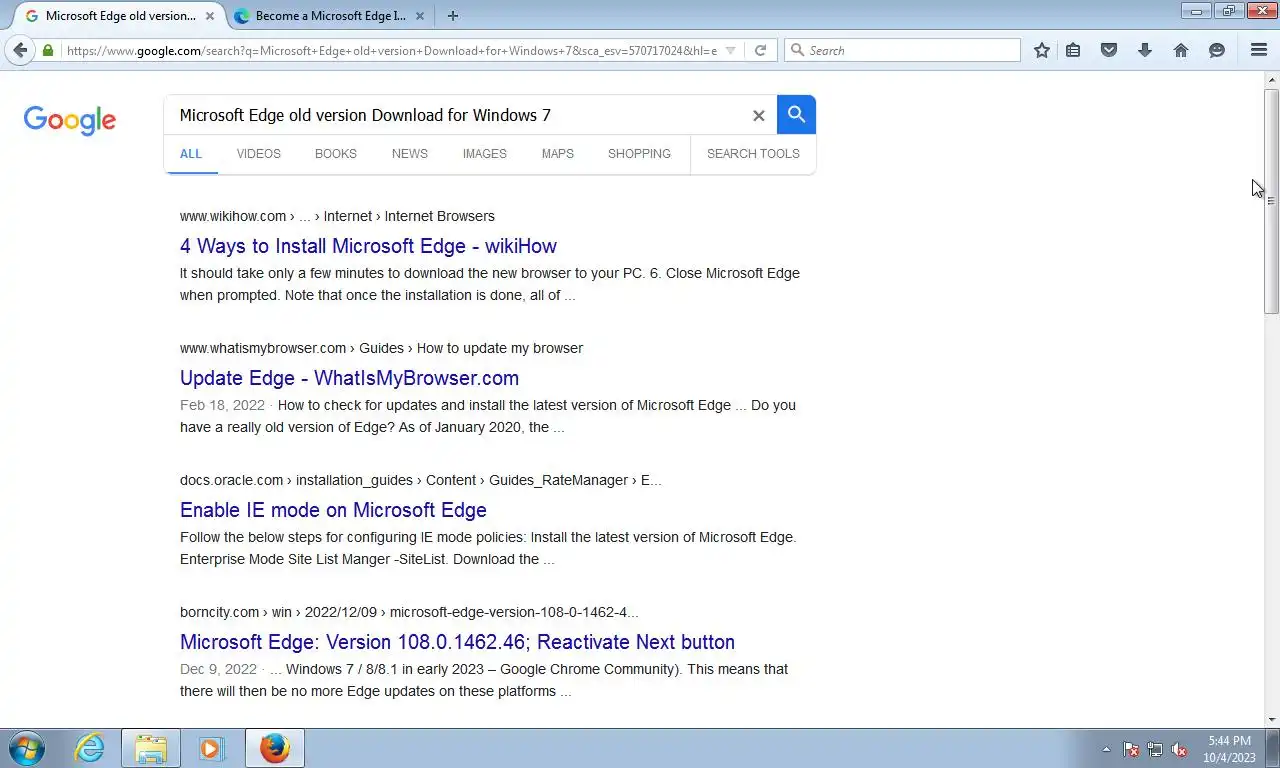Select the ALL results tab

190,154
